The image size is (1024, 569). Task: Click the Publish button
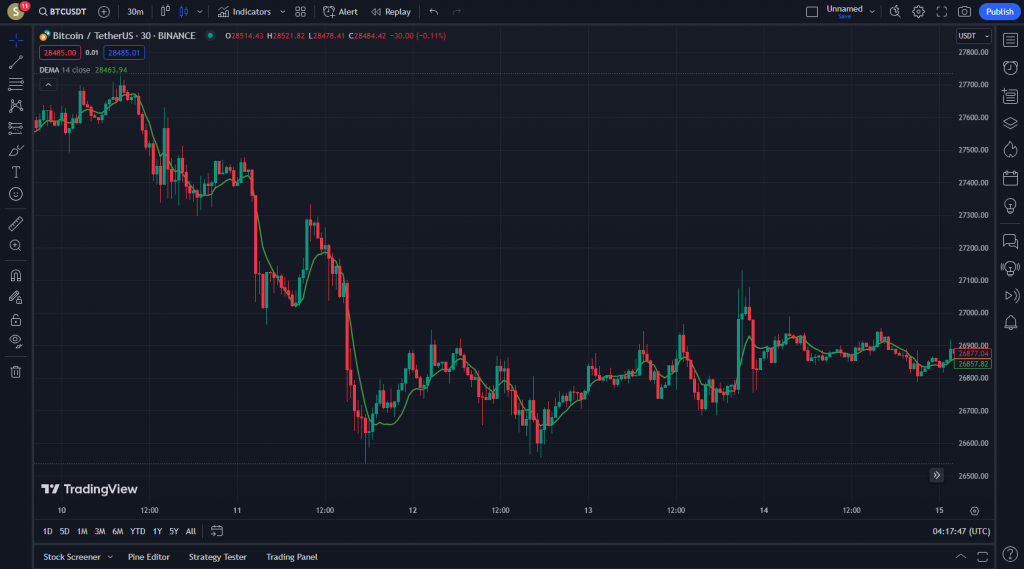(999, 12)
